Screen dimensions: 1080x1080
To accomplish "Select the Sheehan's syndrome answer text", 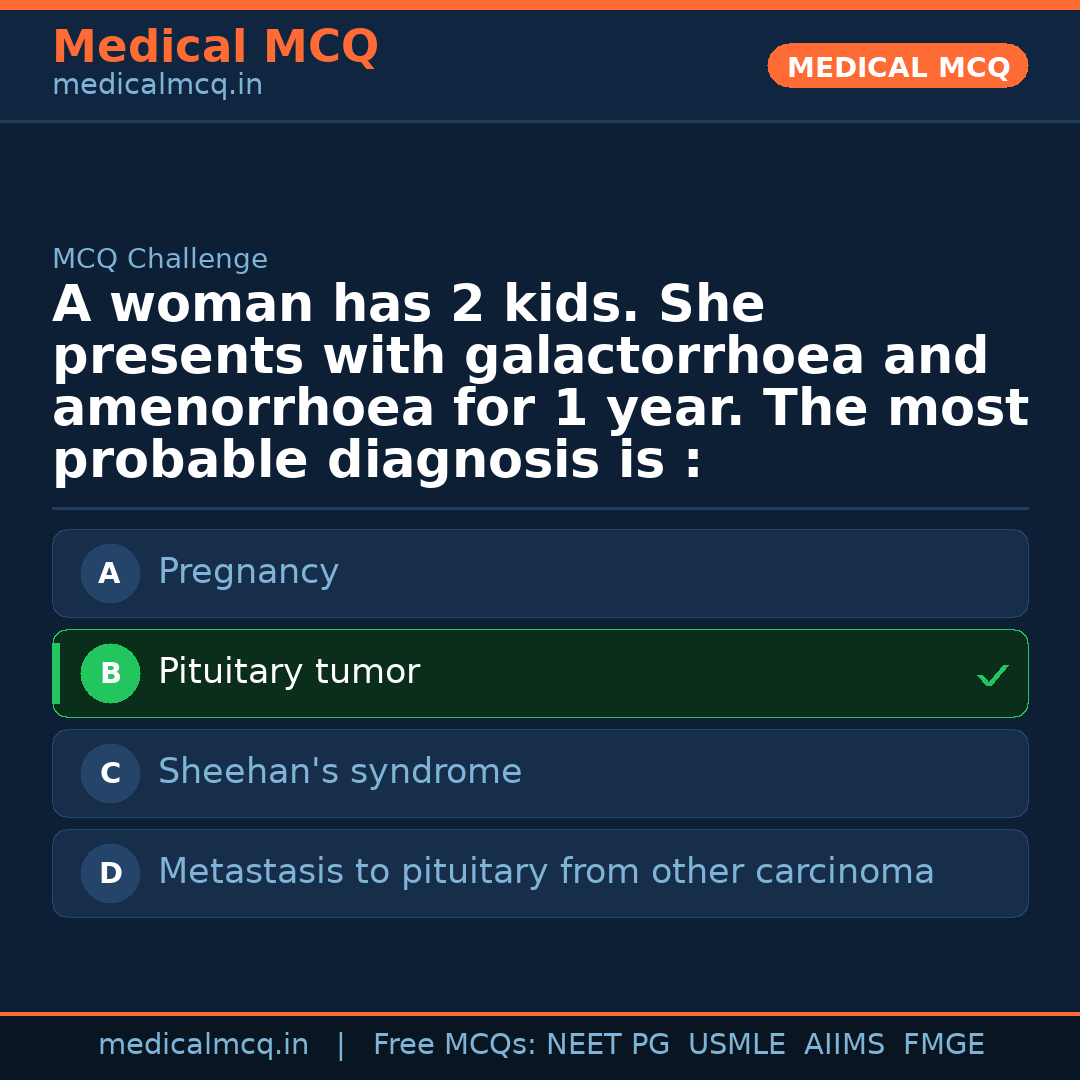I will tap(339, 772).
